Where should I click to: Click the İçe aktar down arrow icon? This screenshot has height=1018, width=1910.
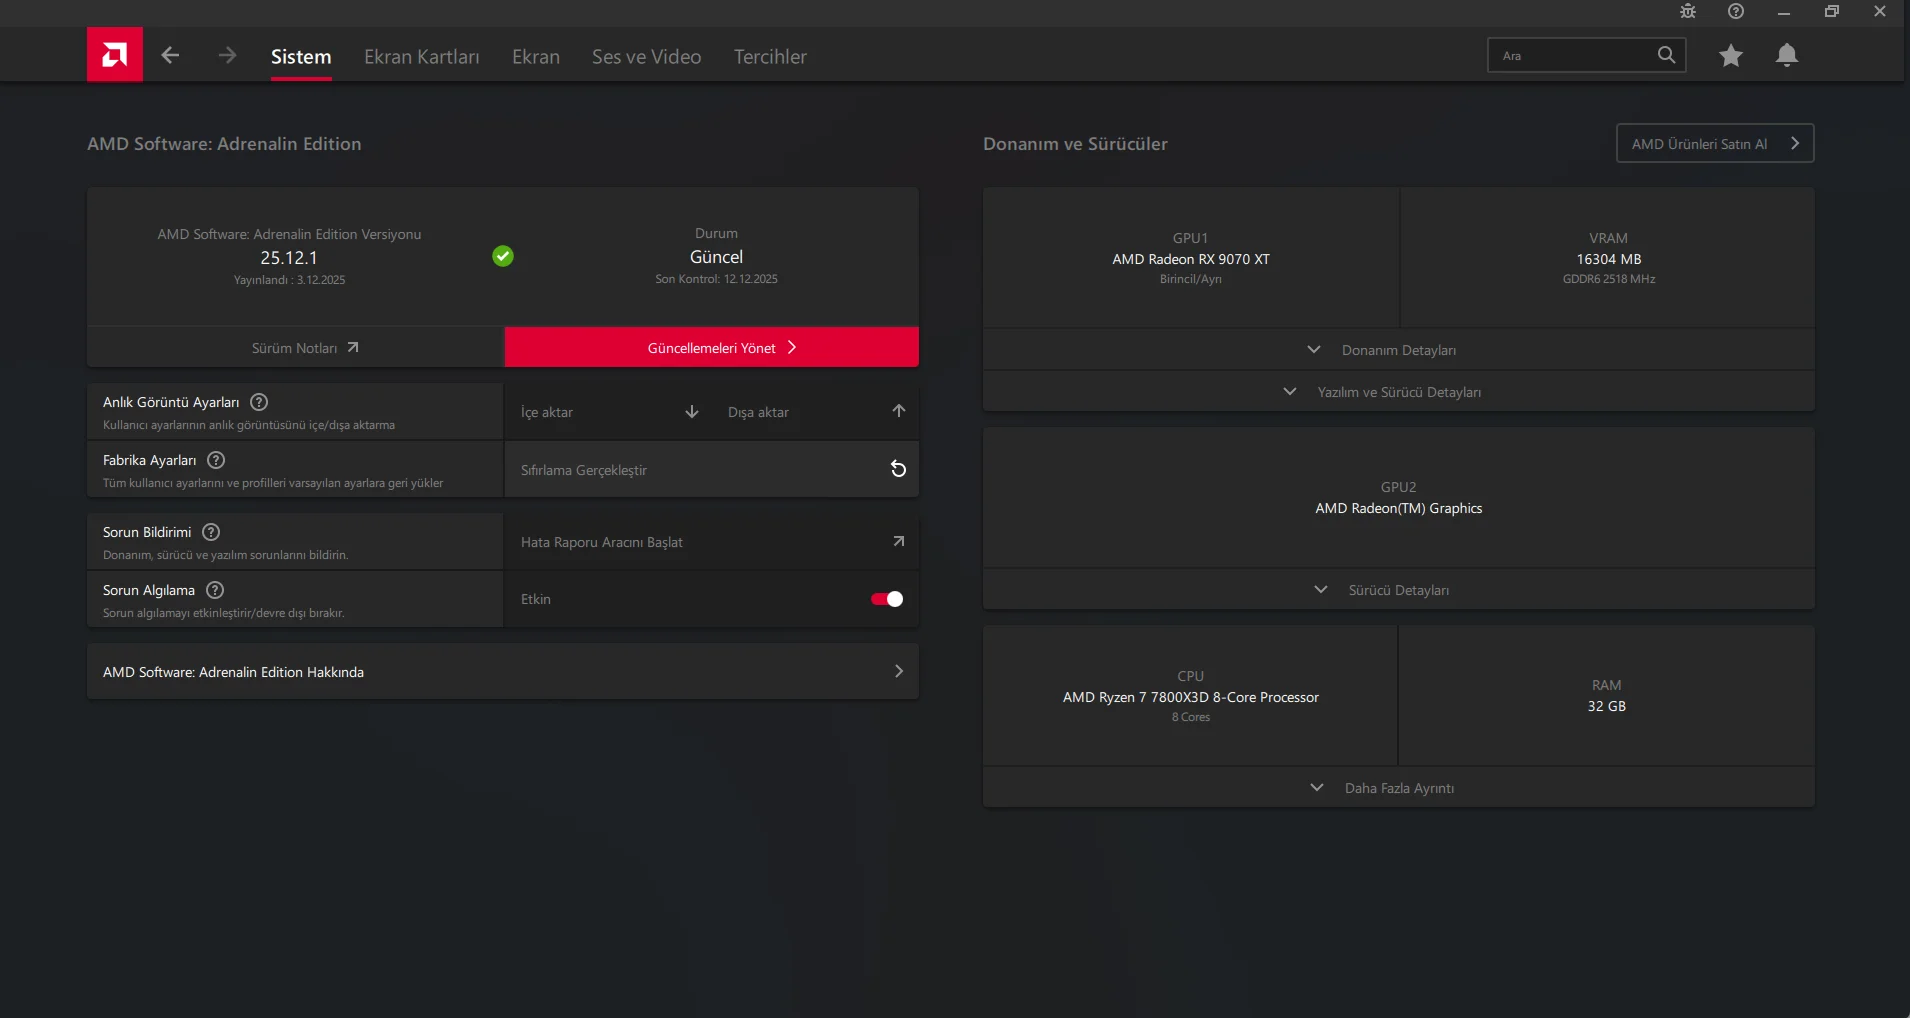[x=692, y=412]
